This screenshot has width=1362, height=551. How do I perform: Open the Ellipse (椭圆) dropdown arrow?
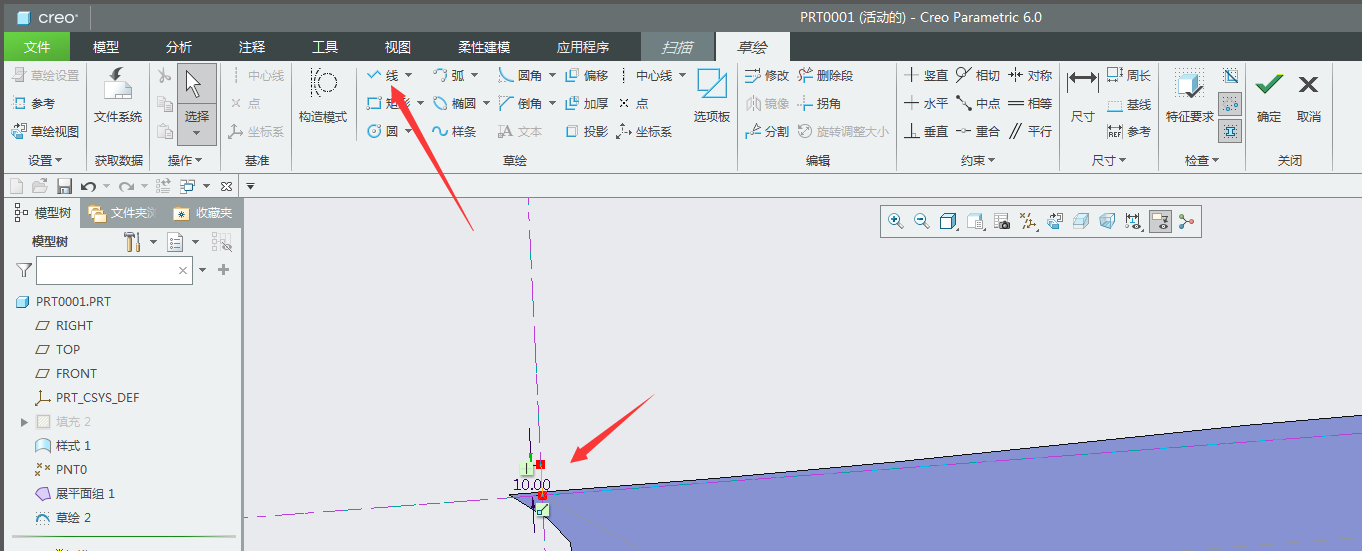pyautogui.click(x=486, y=103)
